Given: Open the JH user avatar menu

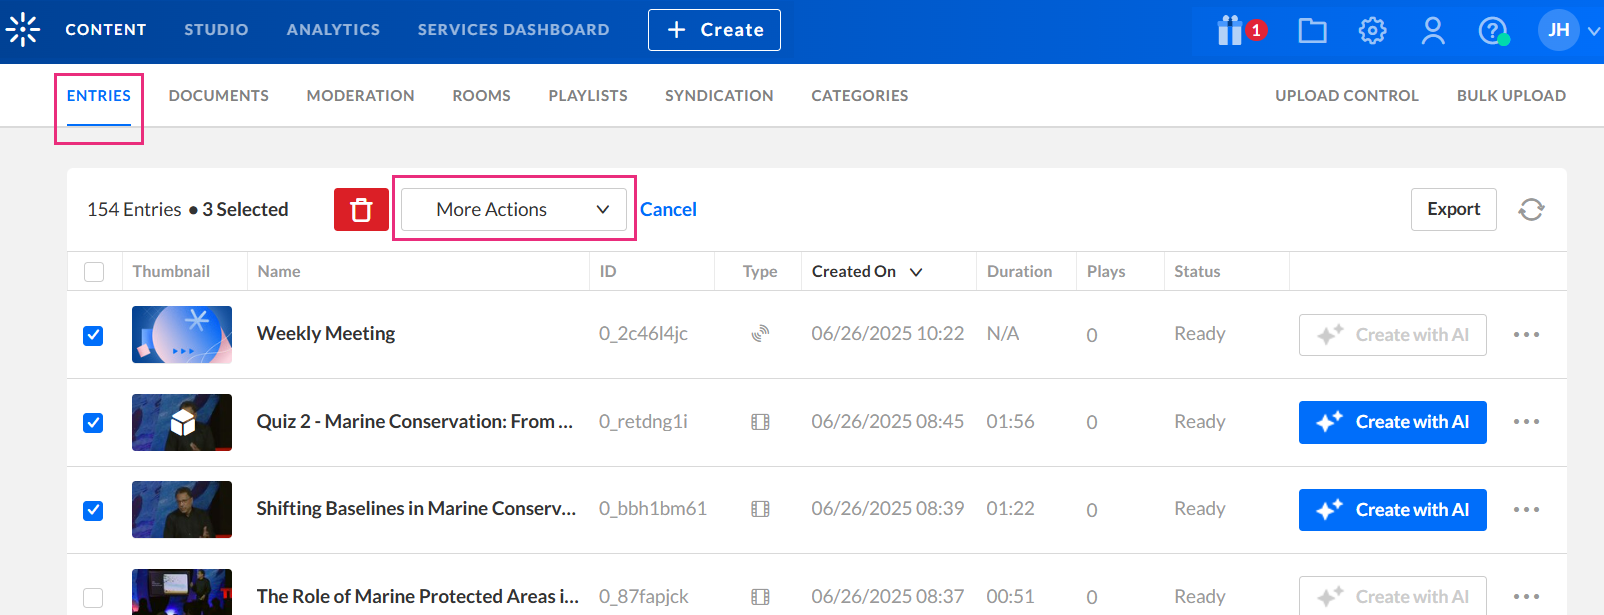Looking at the screenshot, I should coord(1558,30).
